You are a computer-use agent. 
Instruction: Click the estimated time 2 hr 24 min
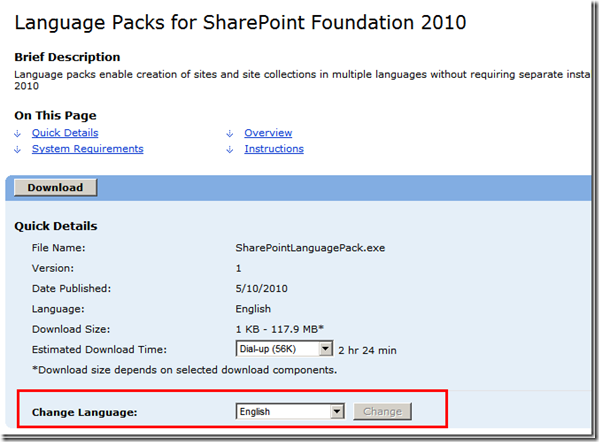coord(367,350)
